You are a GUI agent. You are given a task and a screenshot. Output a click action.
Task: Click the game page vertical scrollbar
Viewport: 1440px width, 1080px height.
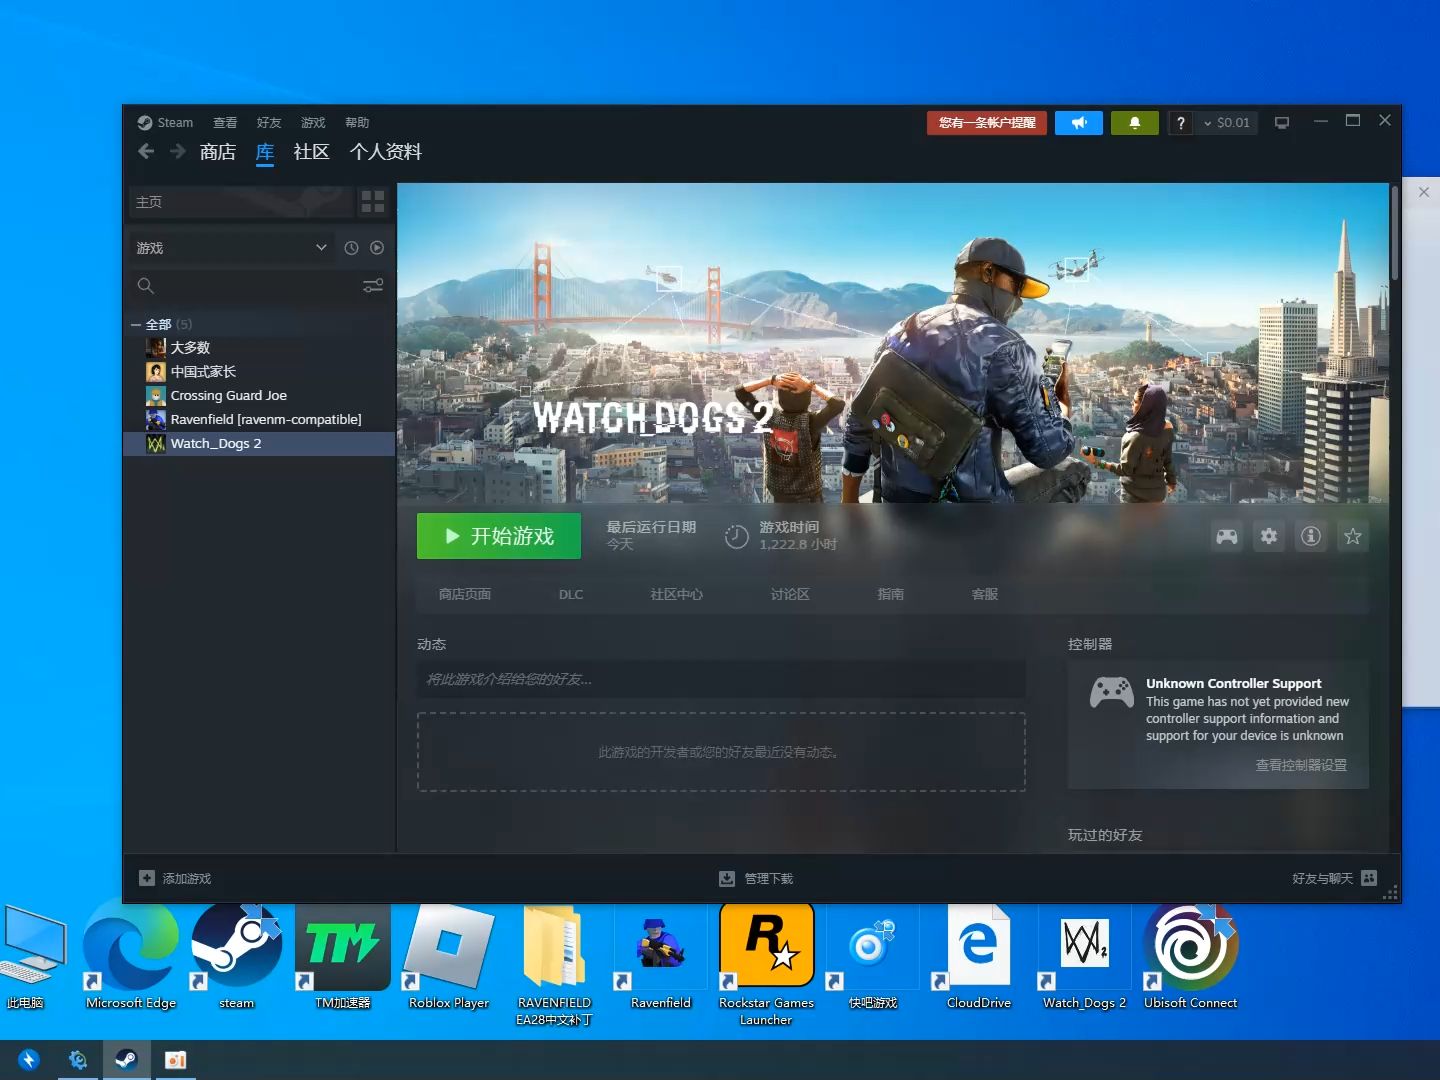coord(1394,233)
